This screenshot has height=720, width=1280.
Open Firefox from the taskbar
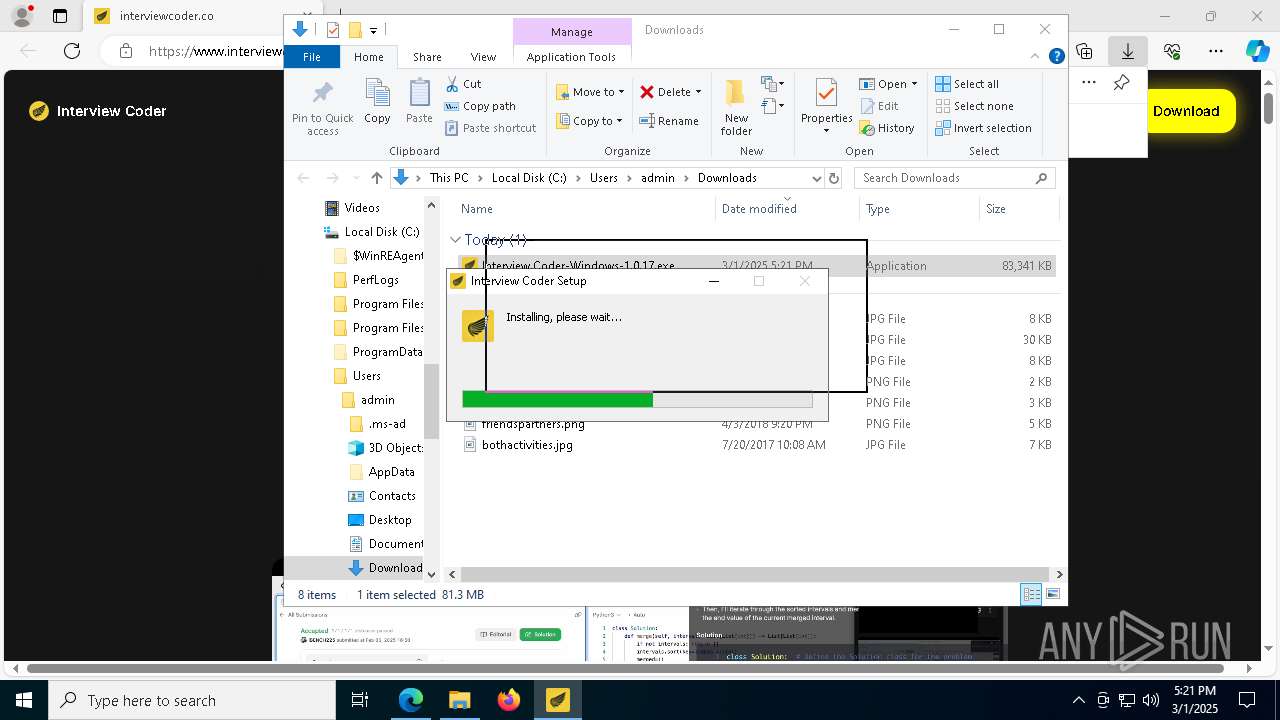pos(508,700)
